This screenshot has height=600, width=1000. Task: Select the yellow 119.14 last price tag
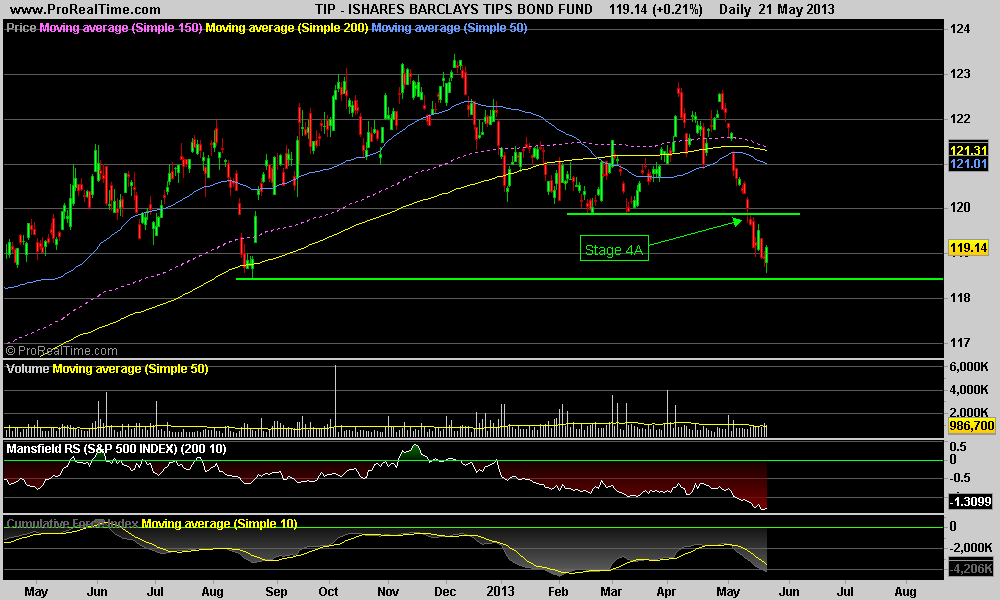point(968,247)
